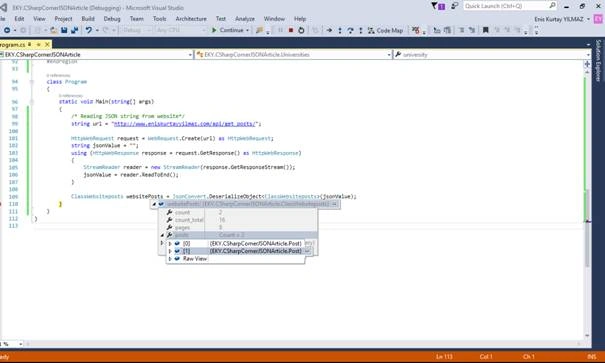Open the View menu
Screen dimensions: 605x363
click(x=39, y=19)
